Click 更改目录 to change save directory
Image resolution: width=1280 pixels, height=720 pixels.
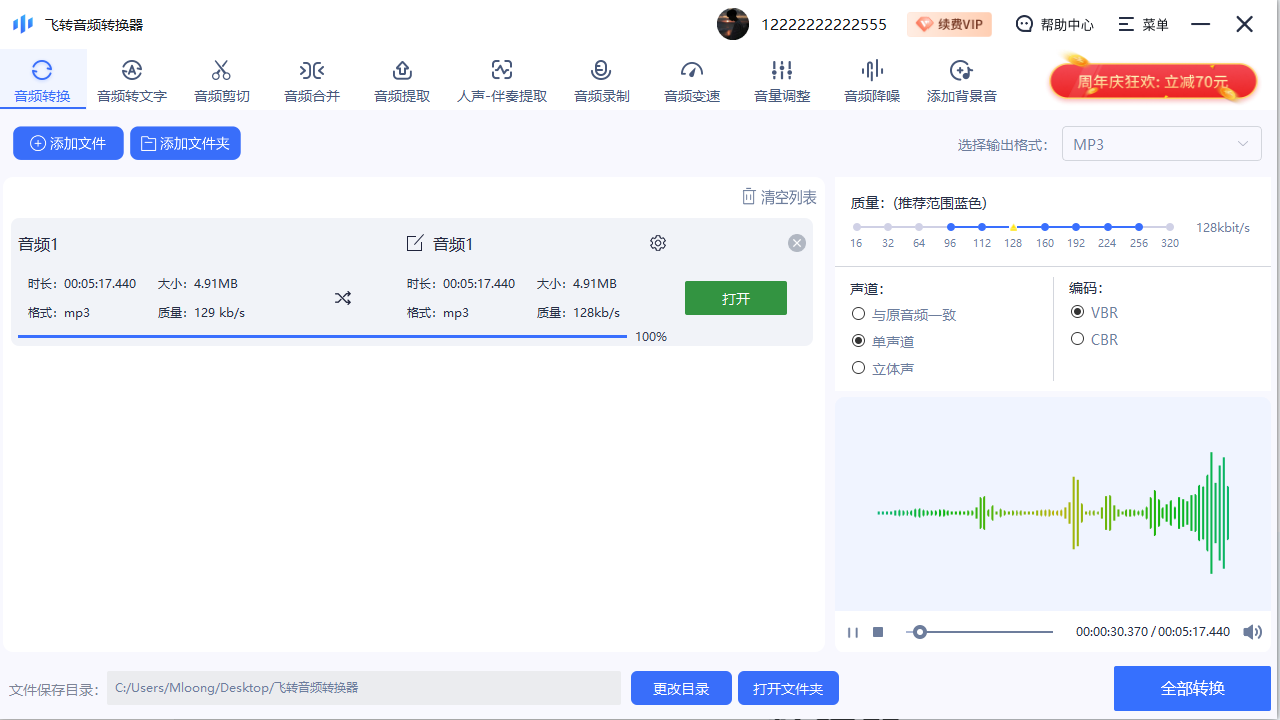(x=681, y=688)
